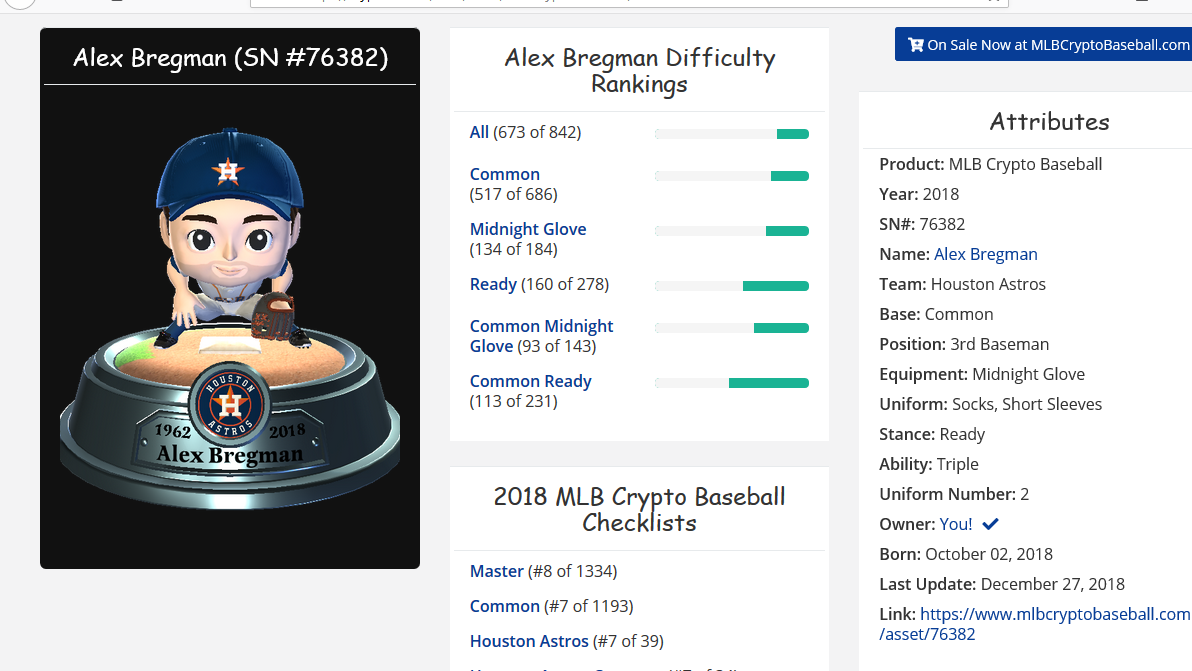
Task: Click the Houston Astros logo on the figure base
Action: tap(230, 403)
